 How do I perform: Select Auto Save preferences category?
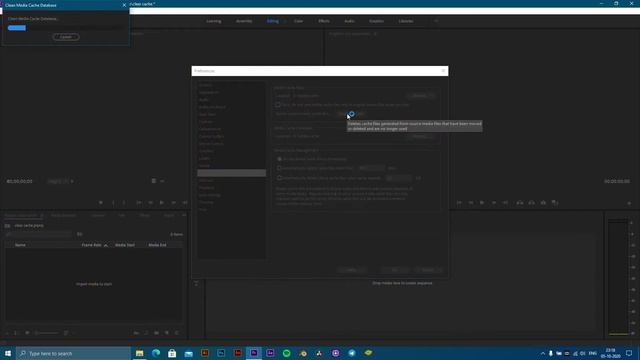pos(207,114)
